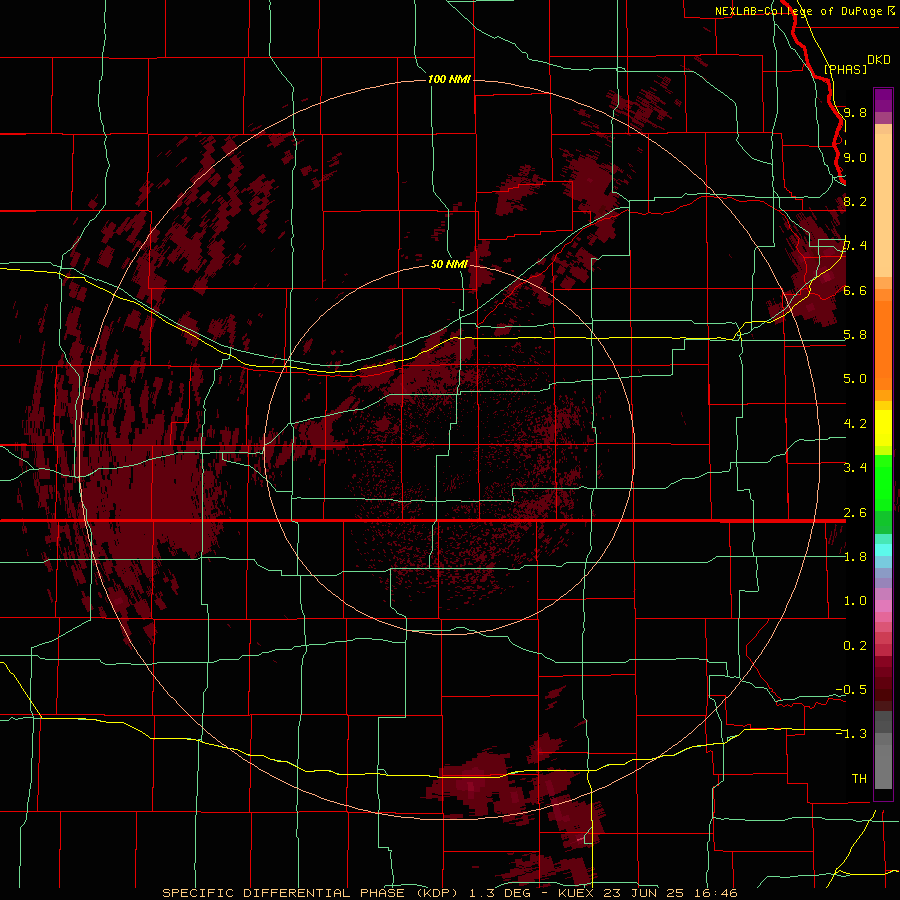Click the 6.6 value on the color scale
This screenshot has width=900, height=900.
pyautogui.click(x=855, y=290)
